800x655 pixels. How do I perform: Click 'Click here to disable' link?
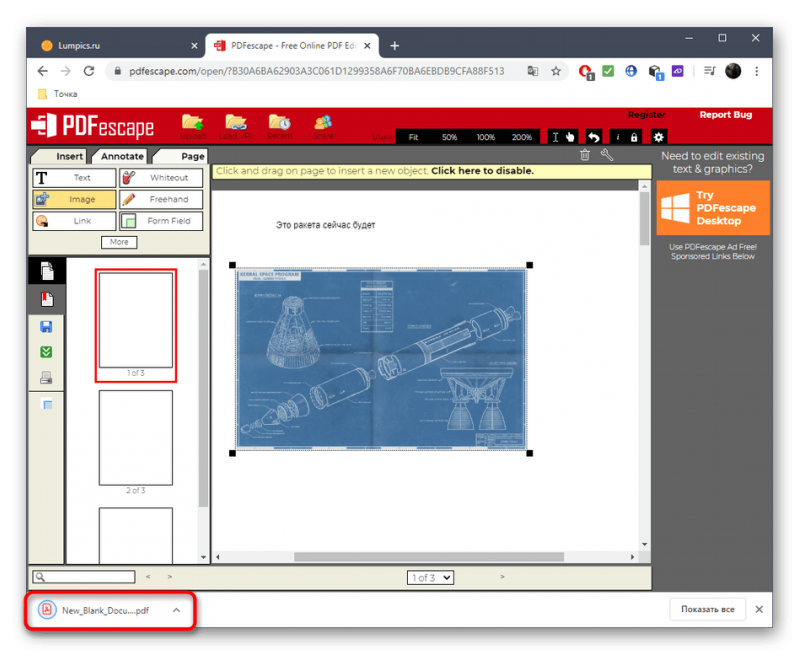coord(482,171)
